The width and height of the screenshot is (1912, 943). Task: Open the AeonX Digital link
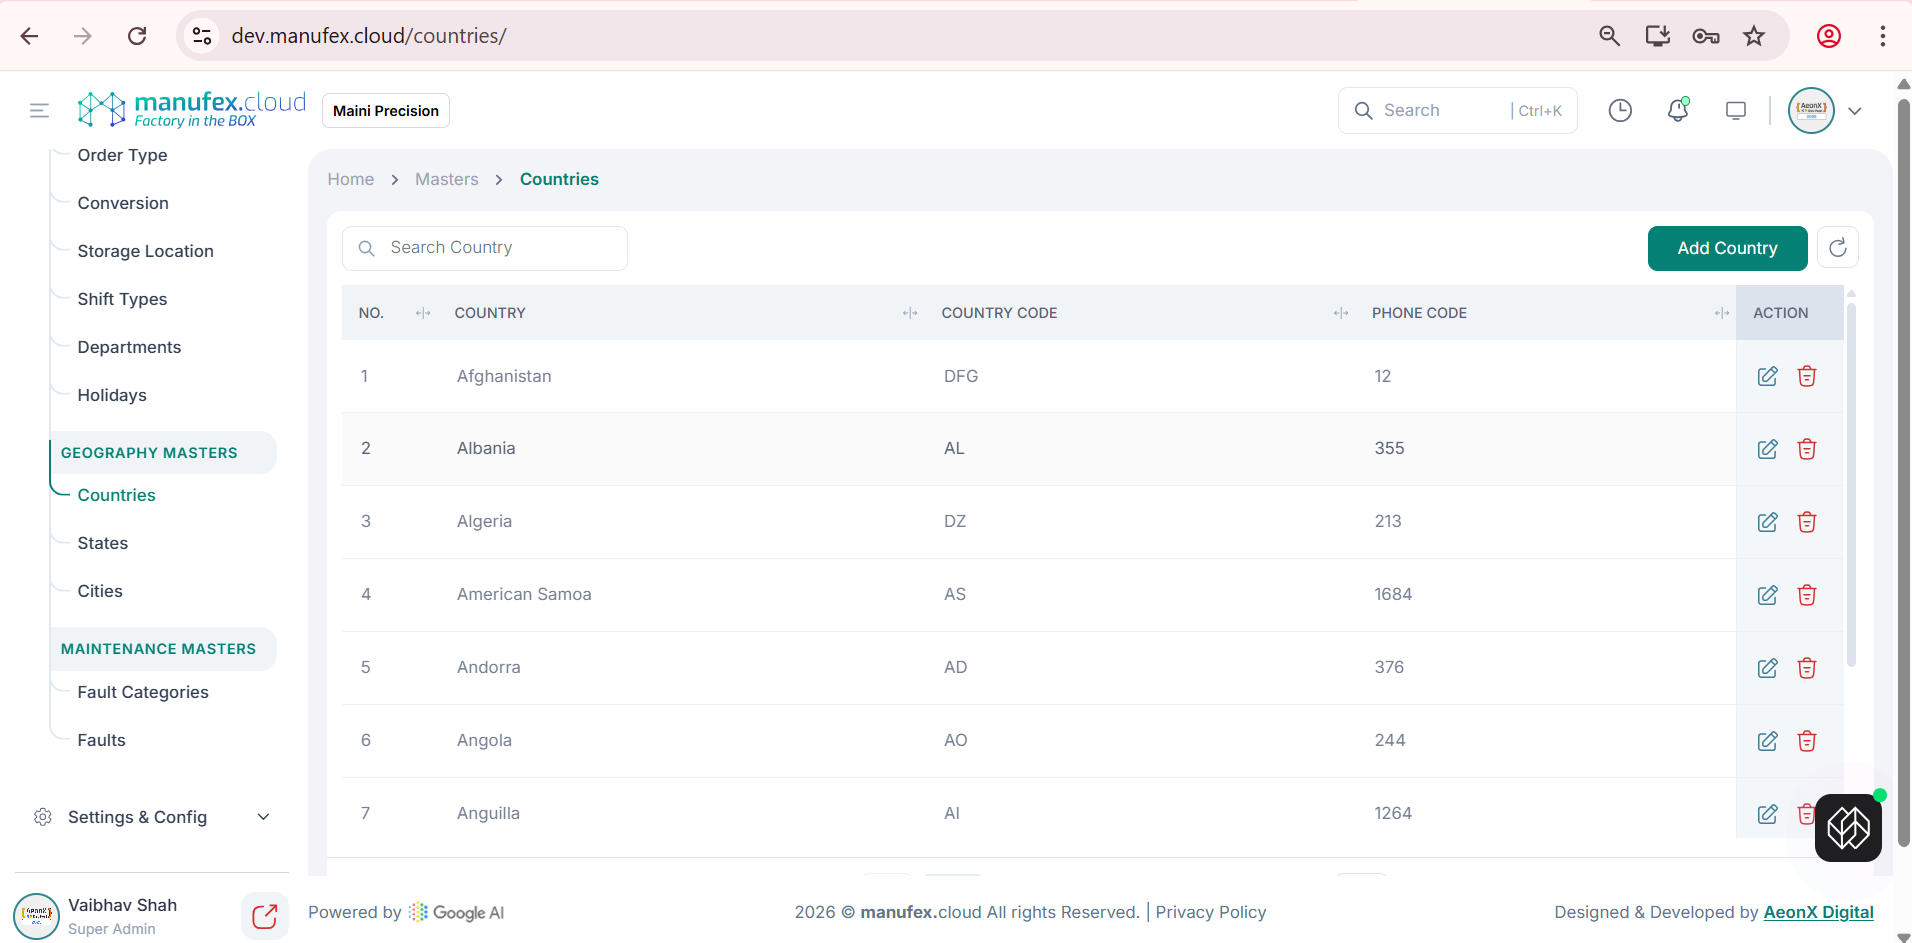[x=1818, y=912]
